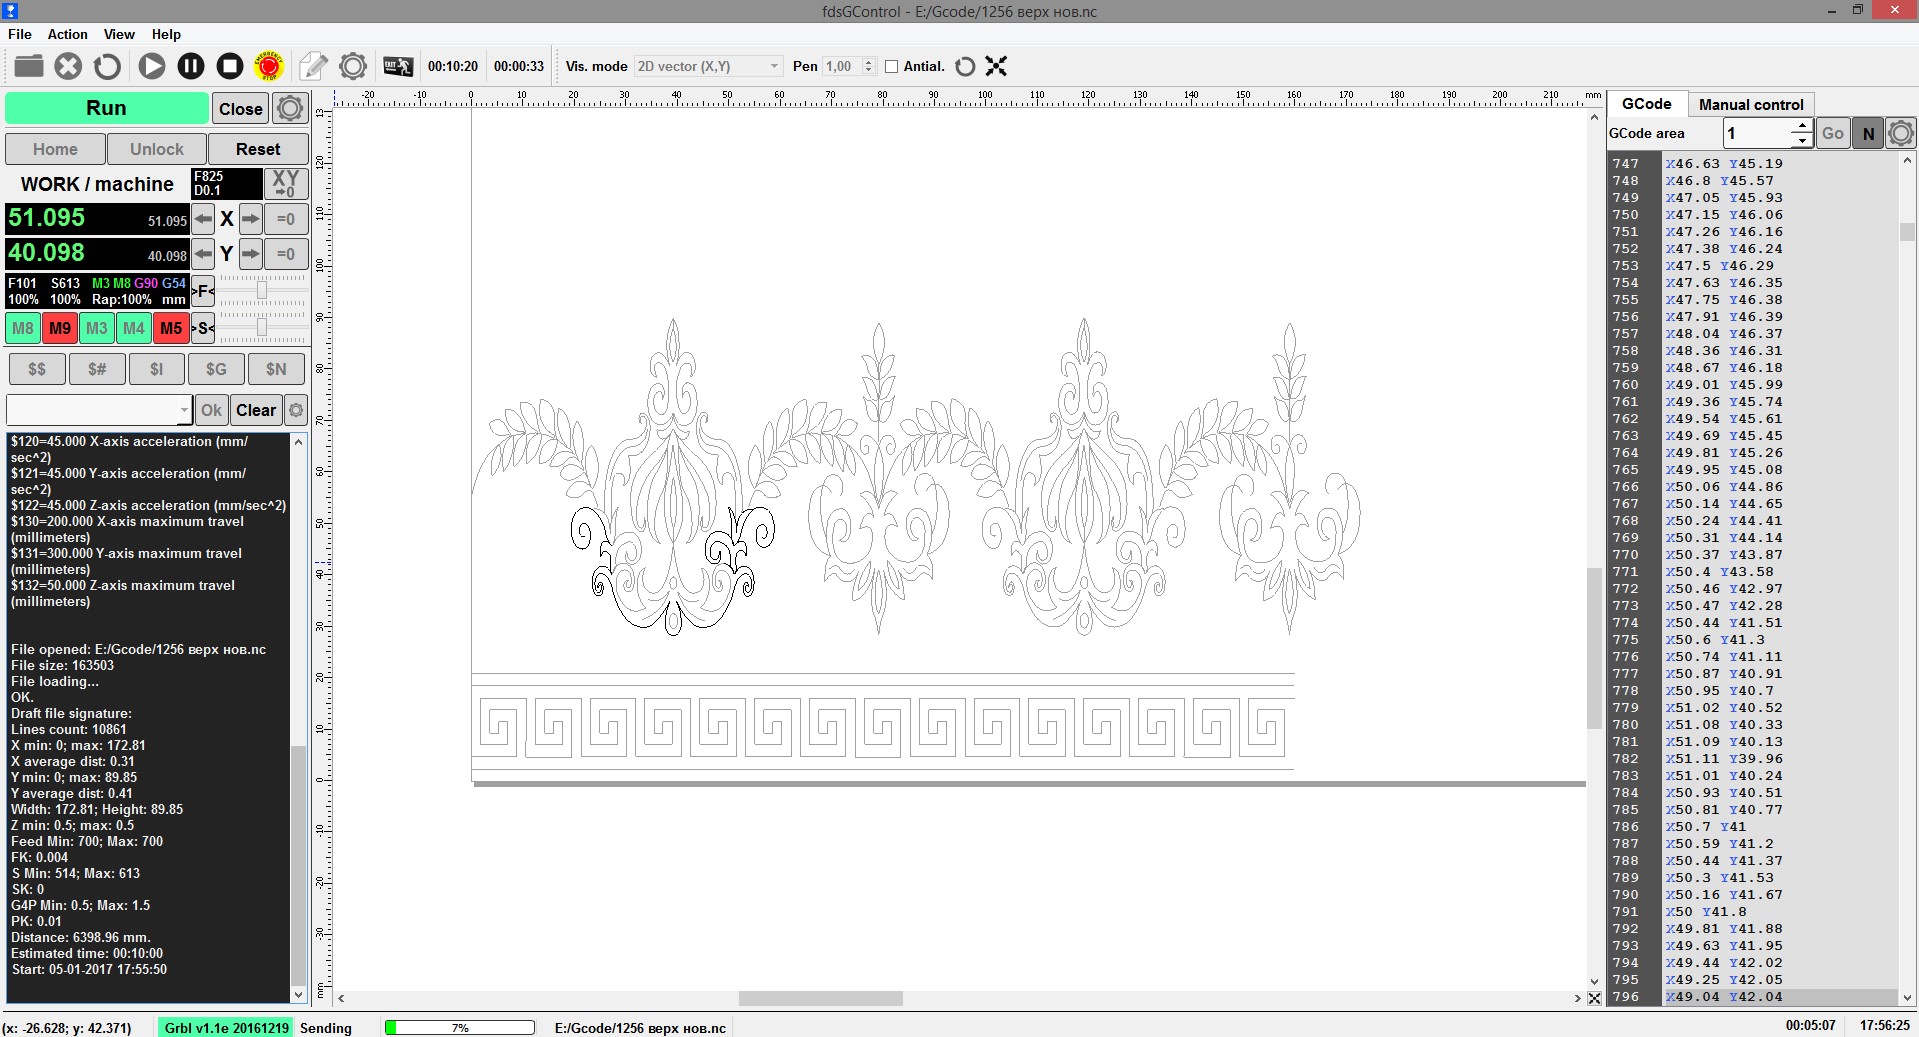Image resolution: width=1919 pixels, height=1037 pixels.
Task: Click the Go button next to GCode area
Action: (1833, 133)
